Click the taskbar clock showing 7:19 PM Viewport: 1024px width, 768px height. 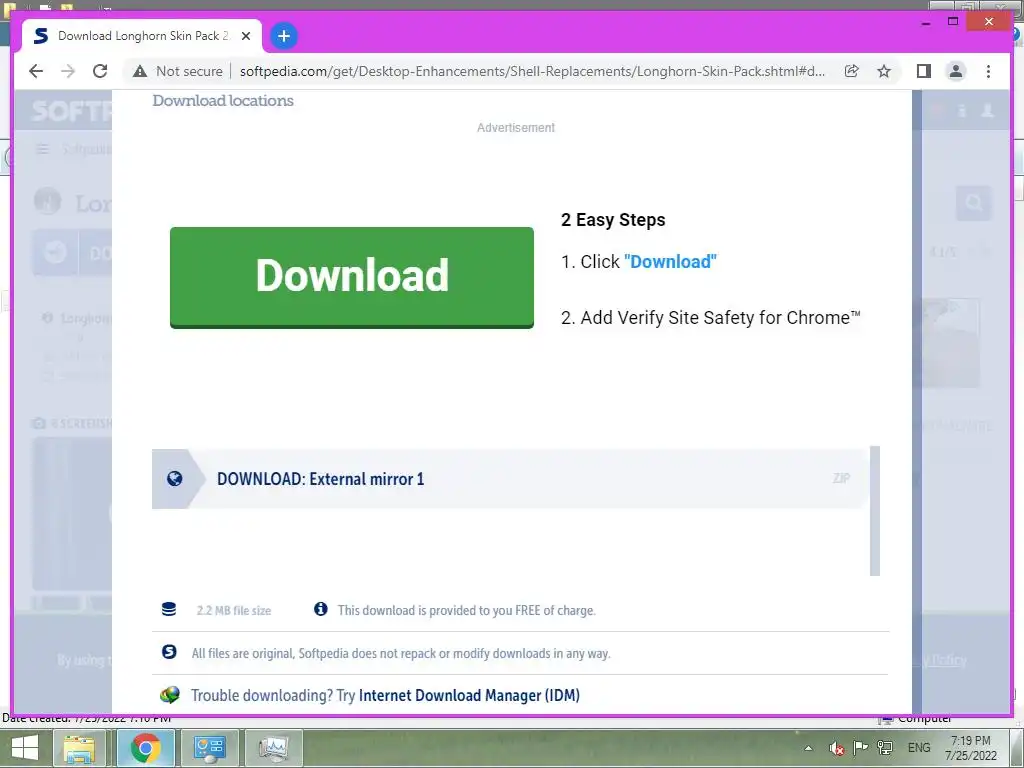click(970, 748)
